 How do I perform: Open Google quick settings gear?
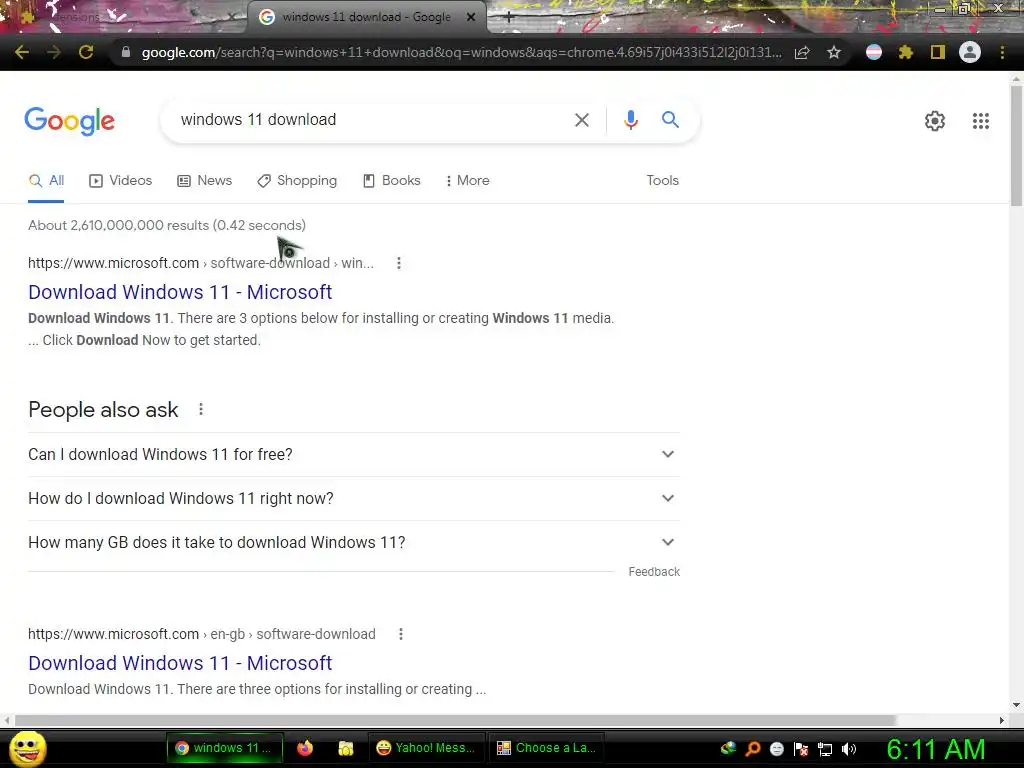(935, 121)
